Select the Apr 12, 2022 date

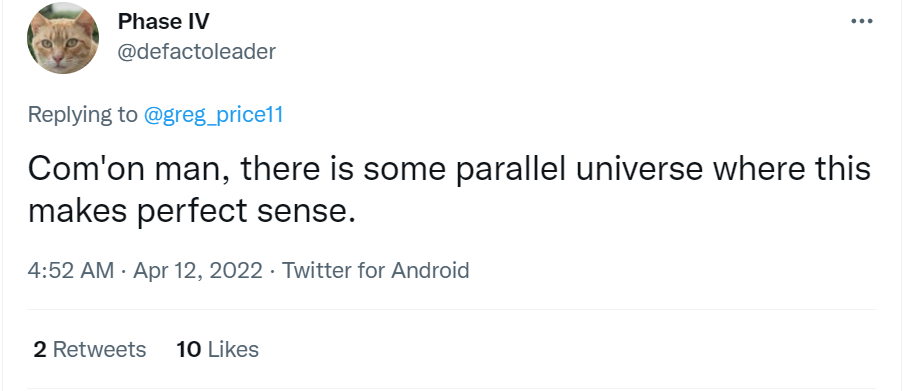click(x=198, y=270)
